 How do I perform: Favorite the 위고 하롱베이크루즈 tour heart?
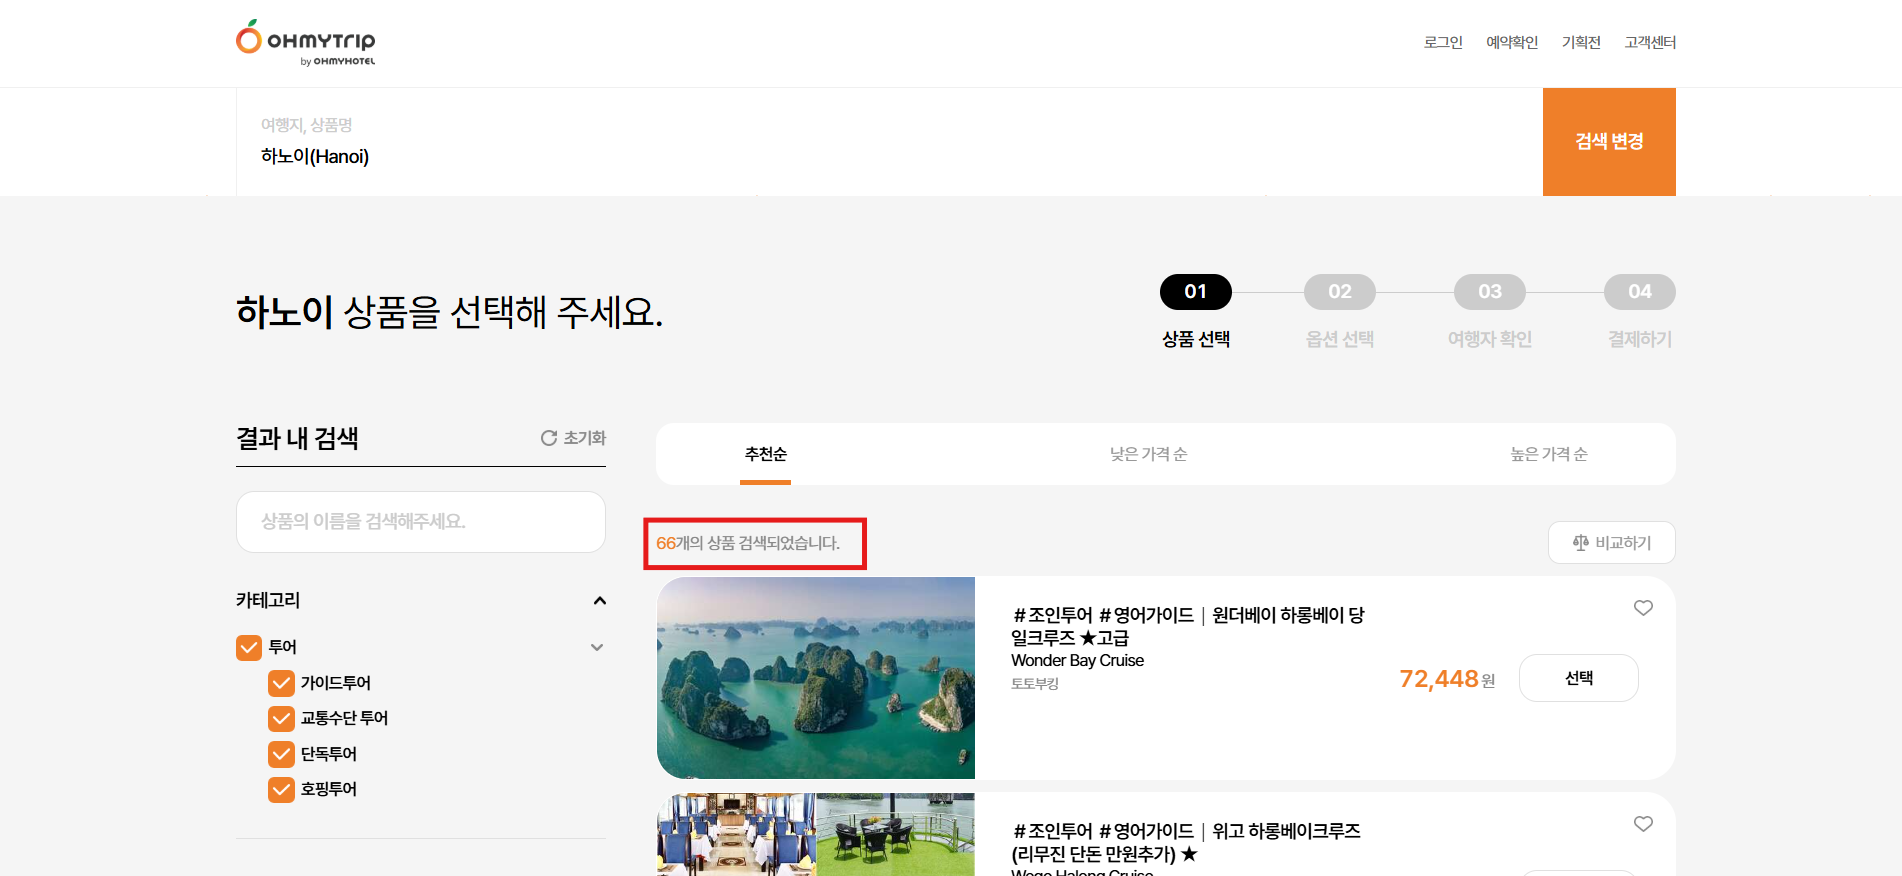(1643, 824)
